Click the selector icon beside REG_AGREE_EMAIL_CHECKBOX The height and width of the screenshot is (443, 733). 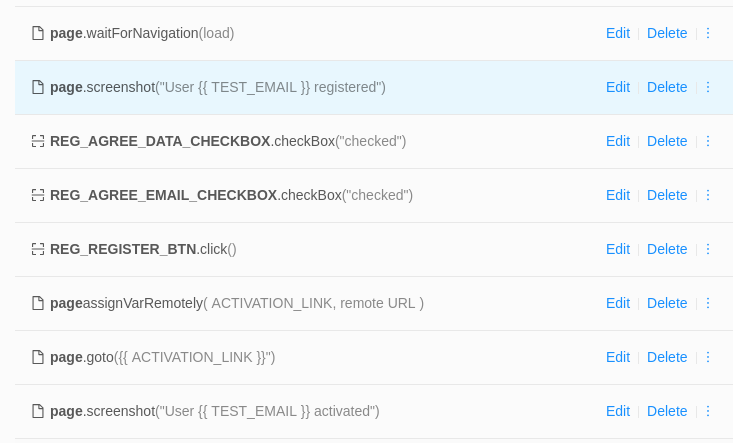(x=37, y=195)
